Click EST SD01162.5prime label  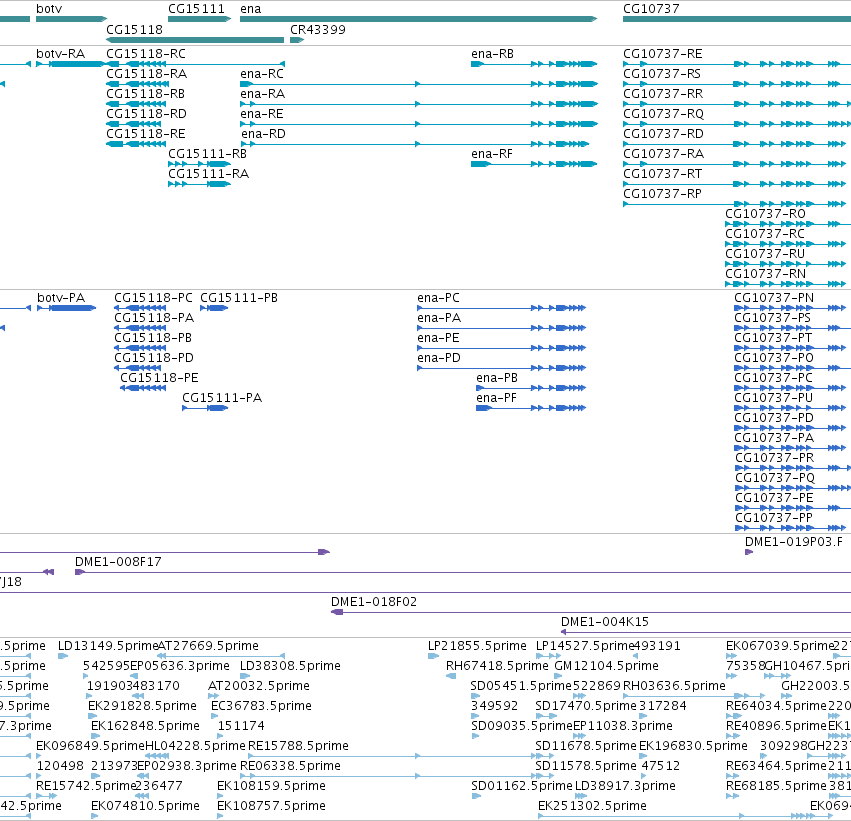[x=522, y=786]
